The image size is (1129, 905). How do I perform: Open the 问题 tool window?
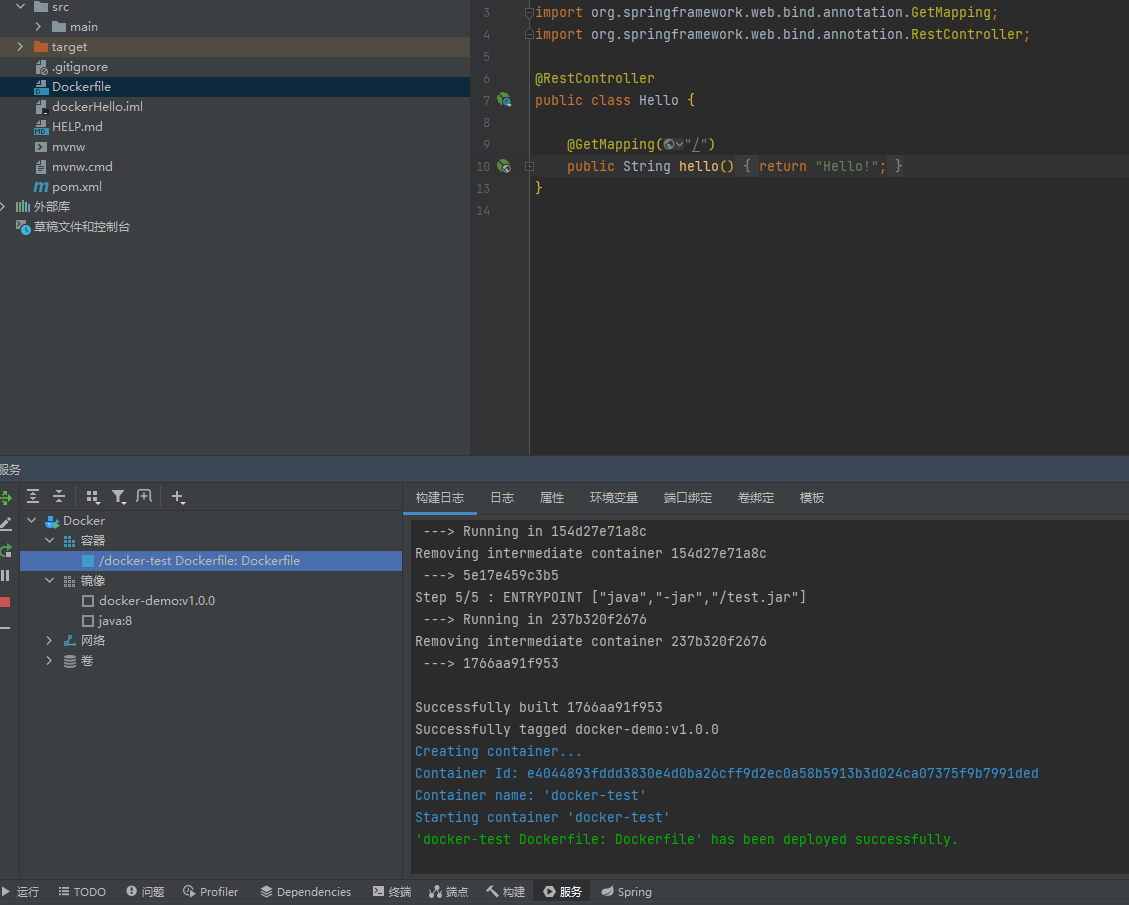[x=145, y=891]
